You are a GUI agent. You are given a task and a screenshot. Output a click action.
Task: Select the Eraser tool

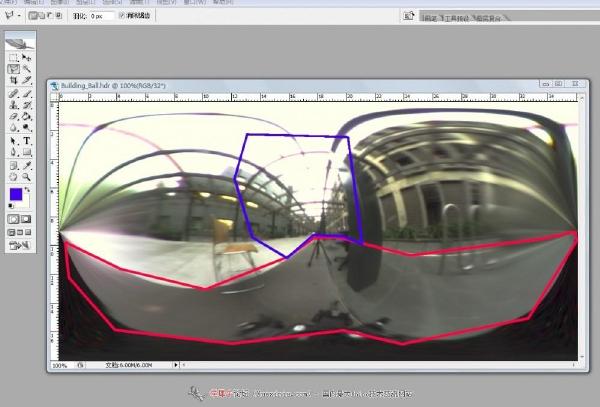14,116
